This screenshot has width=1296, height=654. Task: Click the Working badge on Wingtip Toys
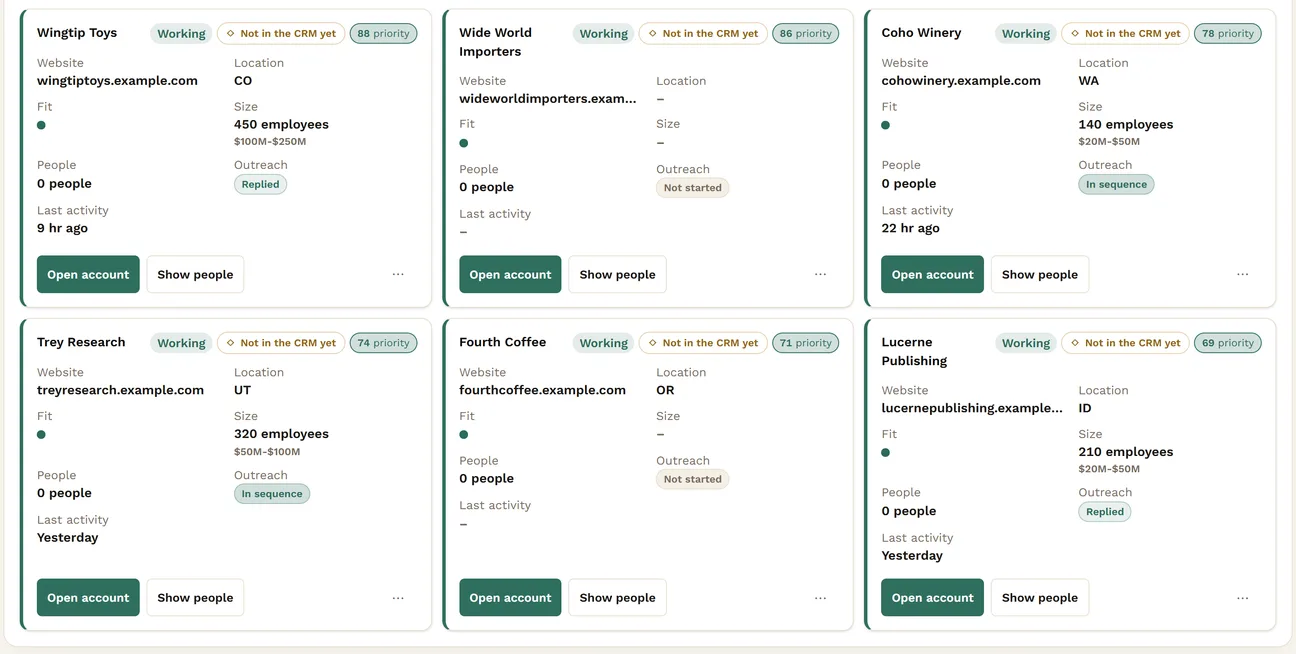[x=181, y=33]
